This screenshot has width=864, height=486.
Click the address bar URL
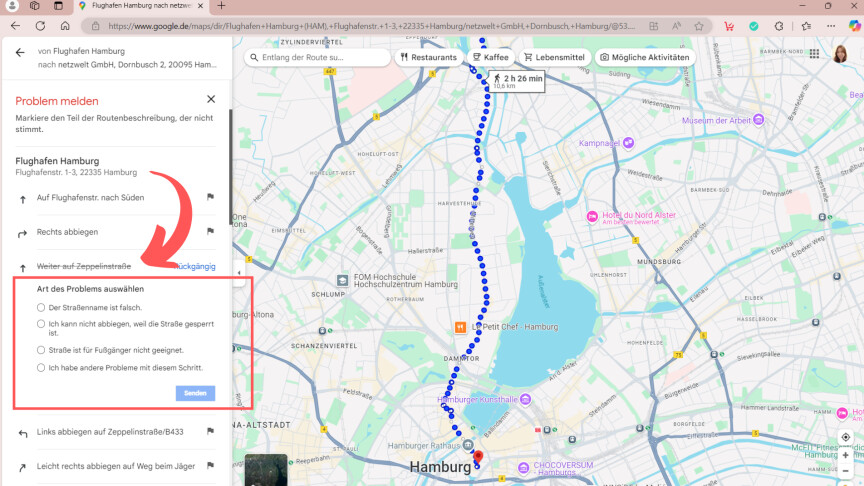point(371,26)
